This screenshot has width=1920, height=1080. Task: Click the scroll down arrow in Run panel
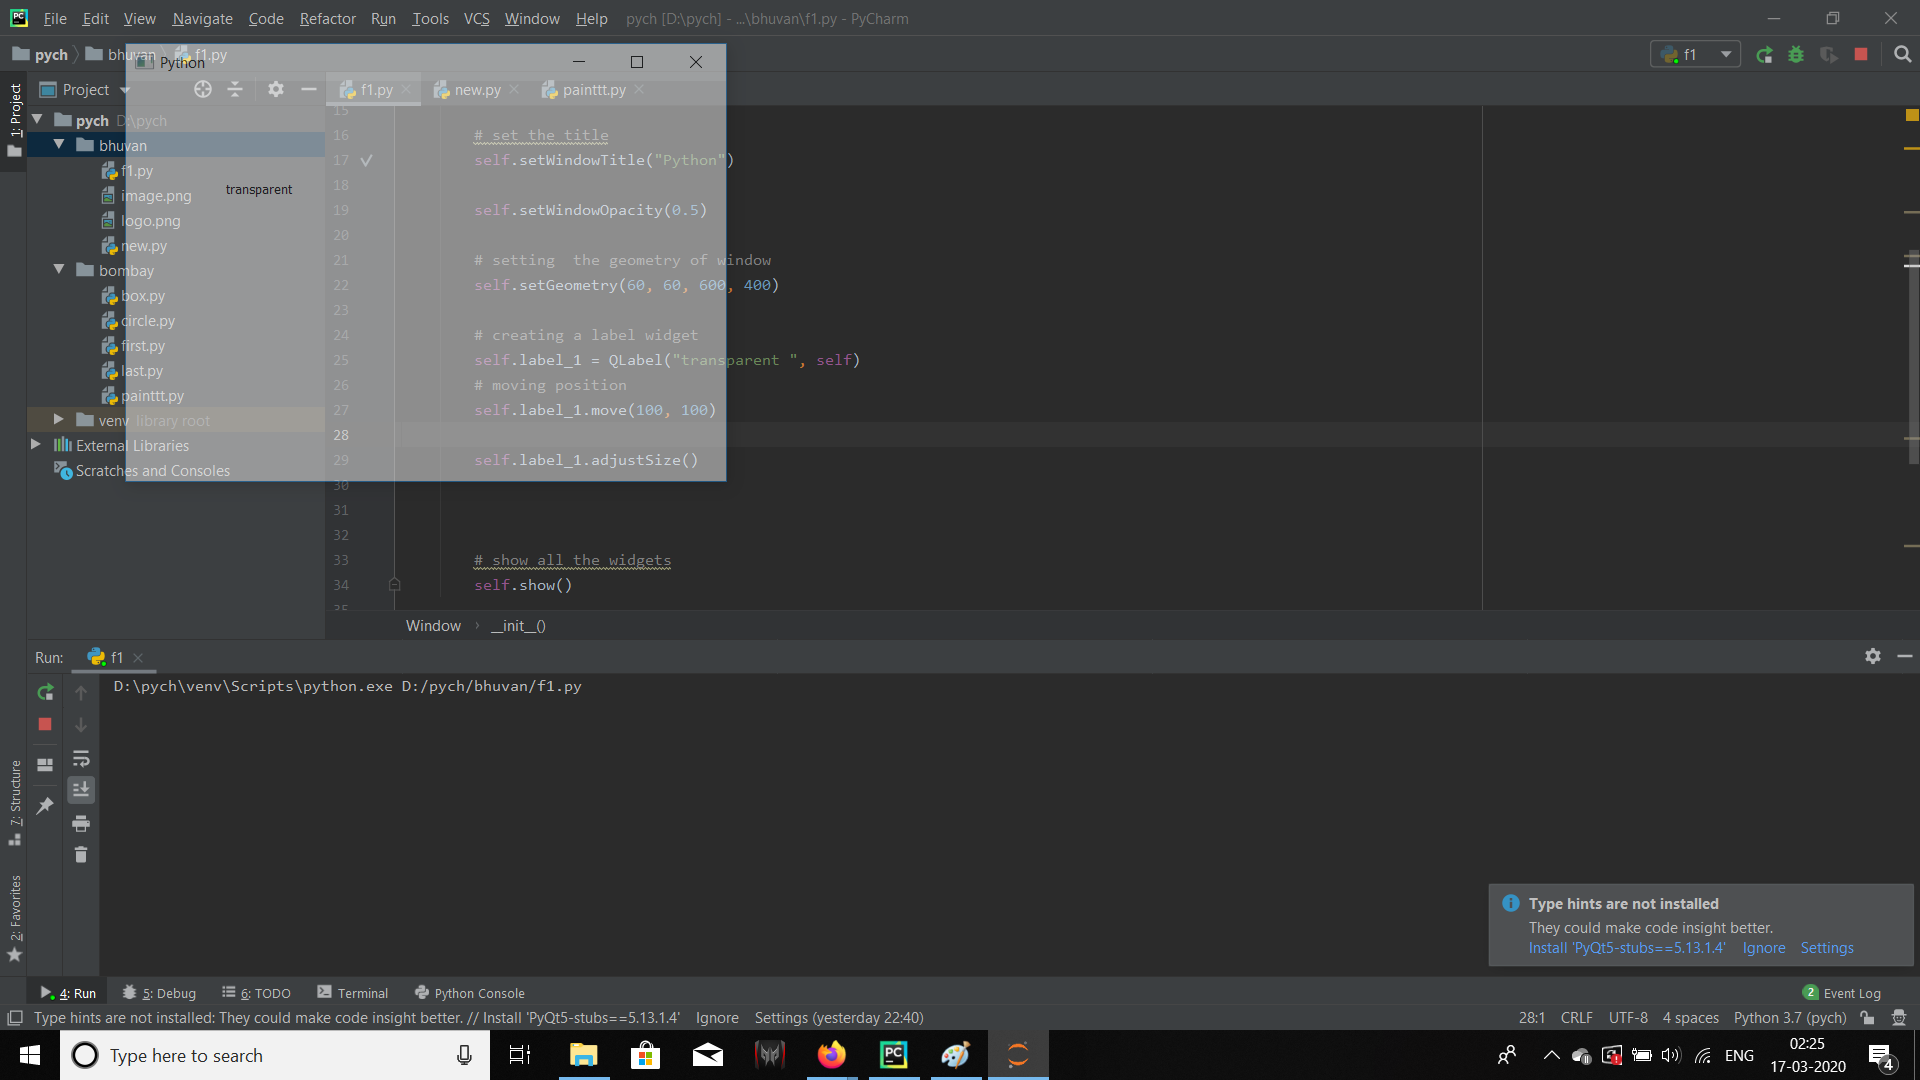(80, 724)
